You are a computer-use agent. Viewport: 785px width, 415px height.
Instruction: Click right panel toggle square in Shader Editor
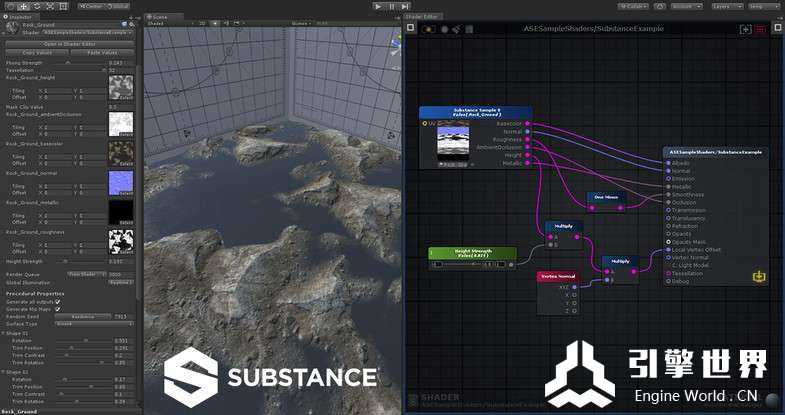pos(777,28)
